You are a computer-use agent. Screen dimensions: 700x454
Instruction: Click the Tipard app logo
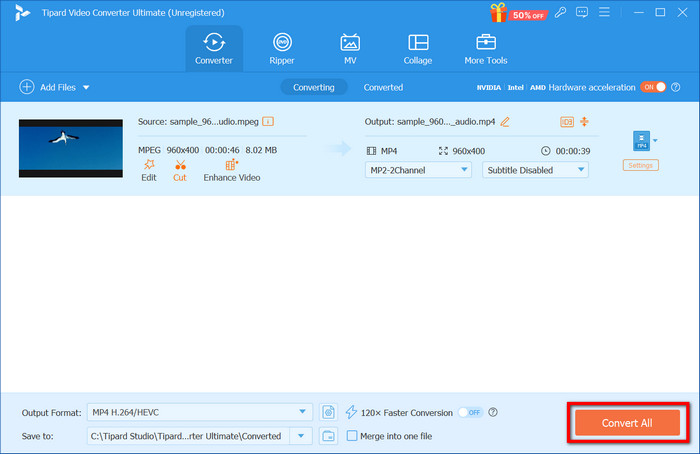21,13
